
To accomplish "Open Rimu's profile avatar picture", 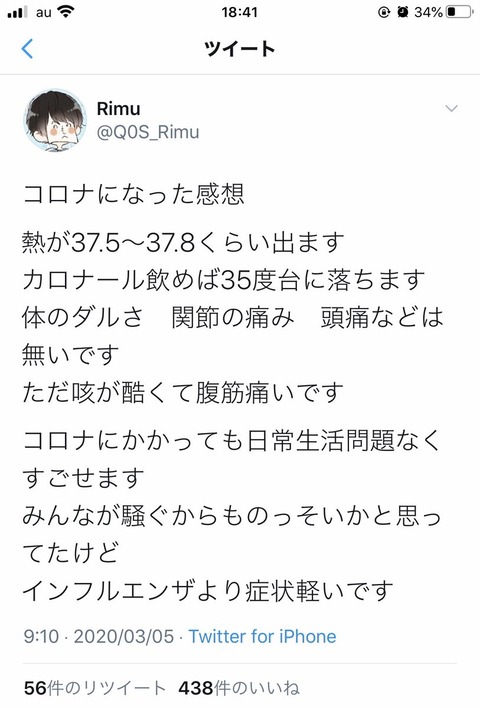I will pos(55,120).
